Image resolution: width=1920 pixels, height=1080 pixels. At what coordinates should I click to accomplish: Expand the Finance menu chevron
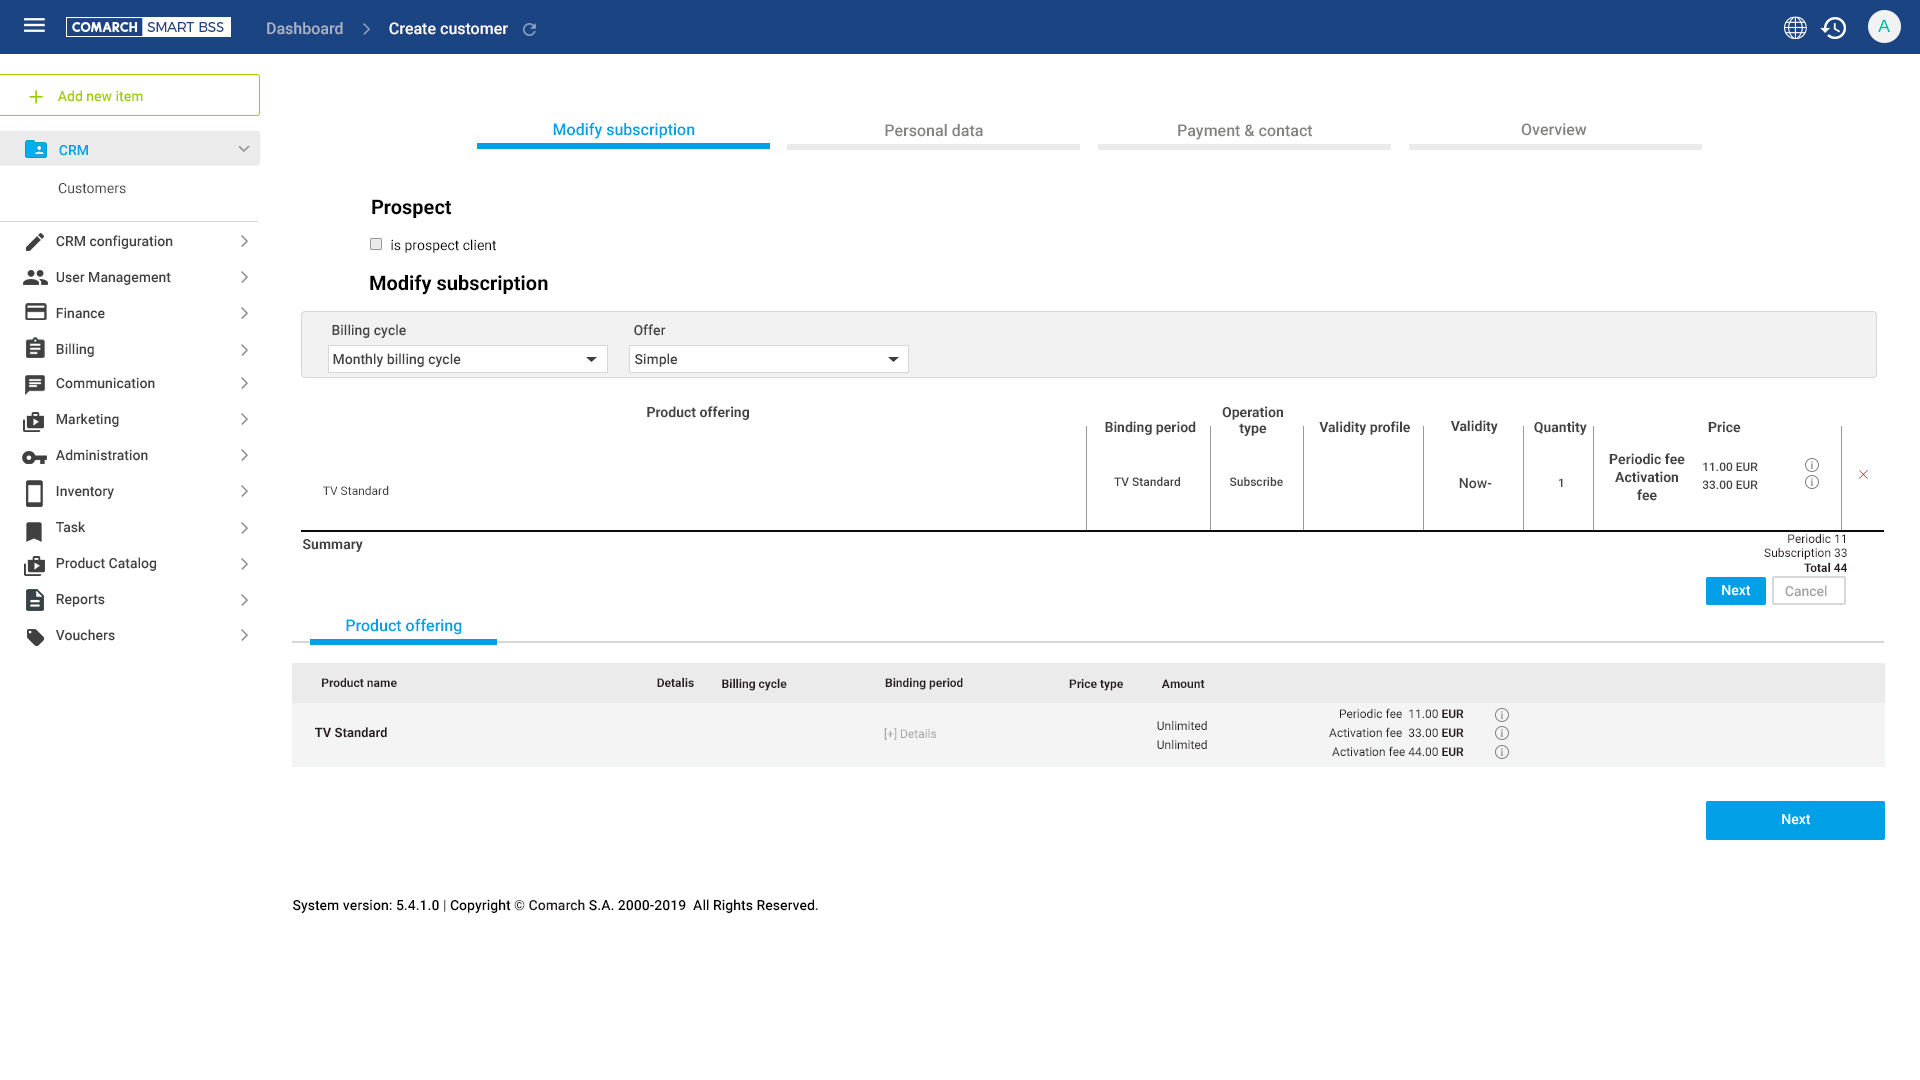coord(243,313)
